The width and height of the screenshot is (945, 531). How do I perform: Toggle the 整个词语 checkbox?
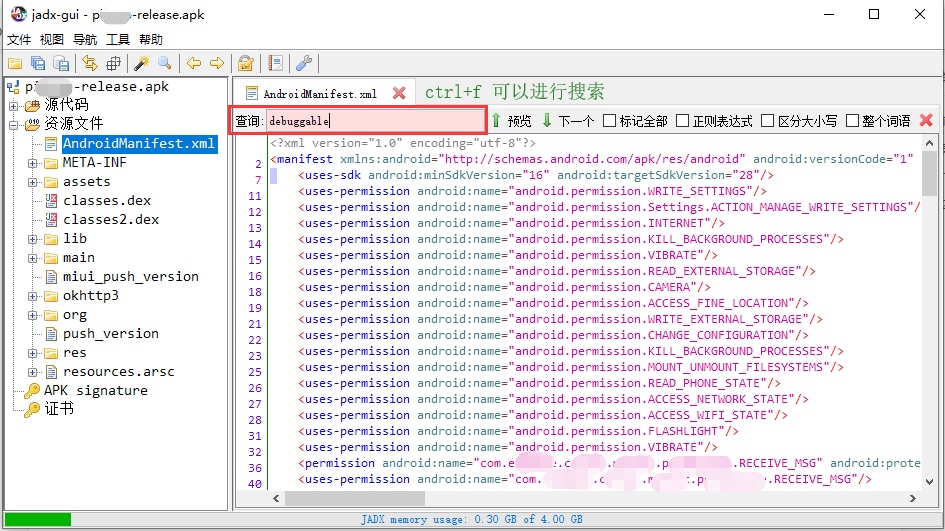click(852, 121)
